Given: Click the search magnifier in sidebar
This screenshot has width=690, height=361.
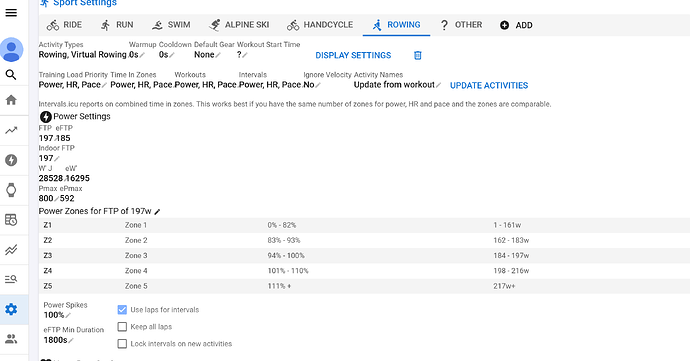Looking at the screenshot, I should tap(11, 75).
